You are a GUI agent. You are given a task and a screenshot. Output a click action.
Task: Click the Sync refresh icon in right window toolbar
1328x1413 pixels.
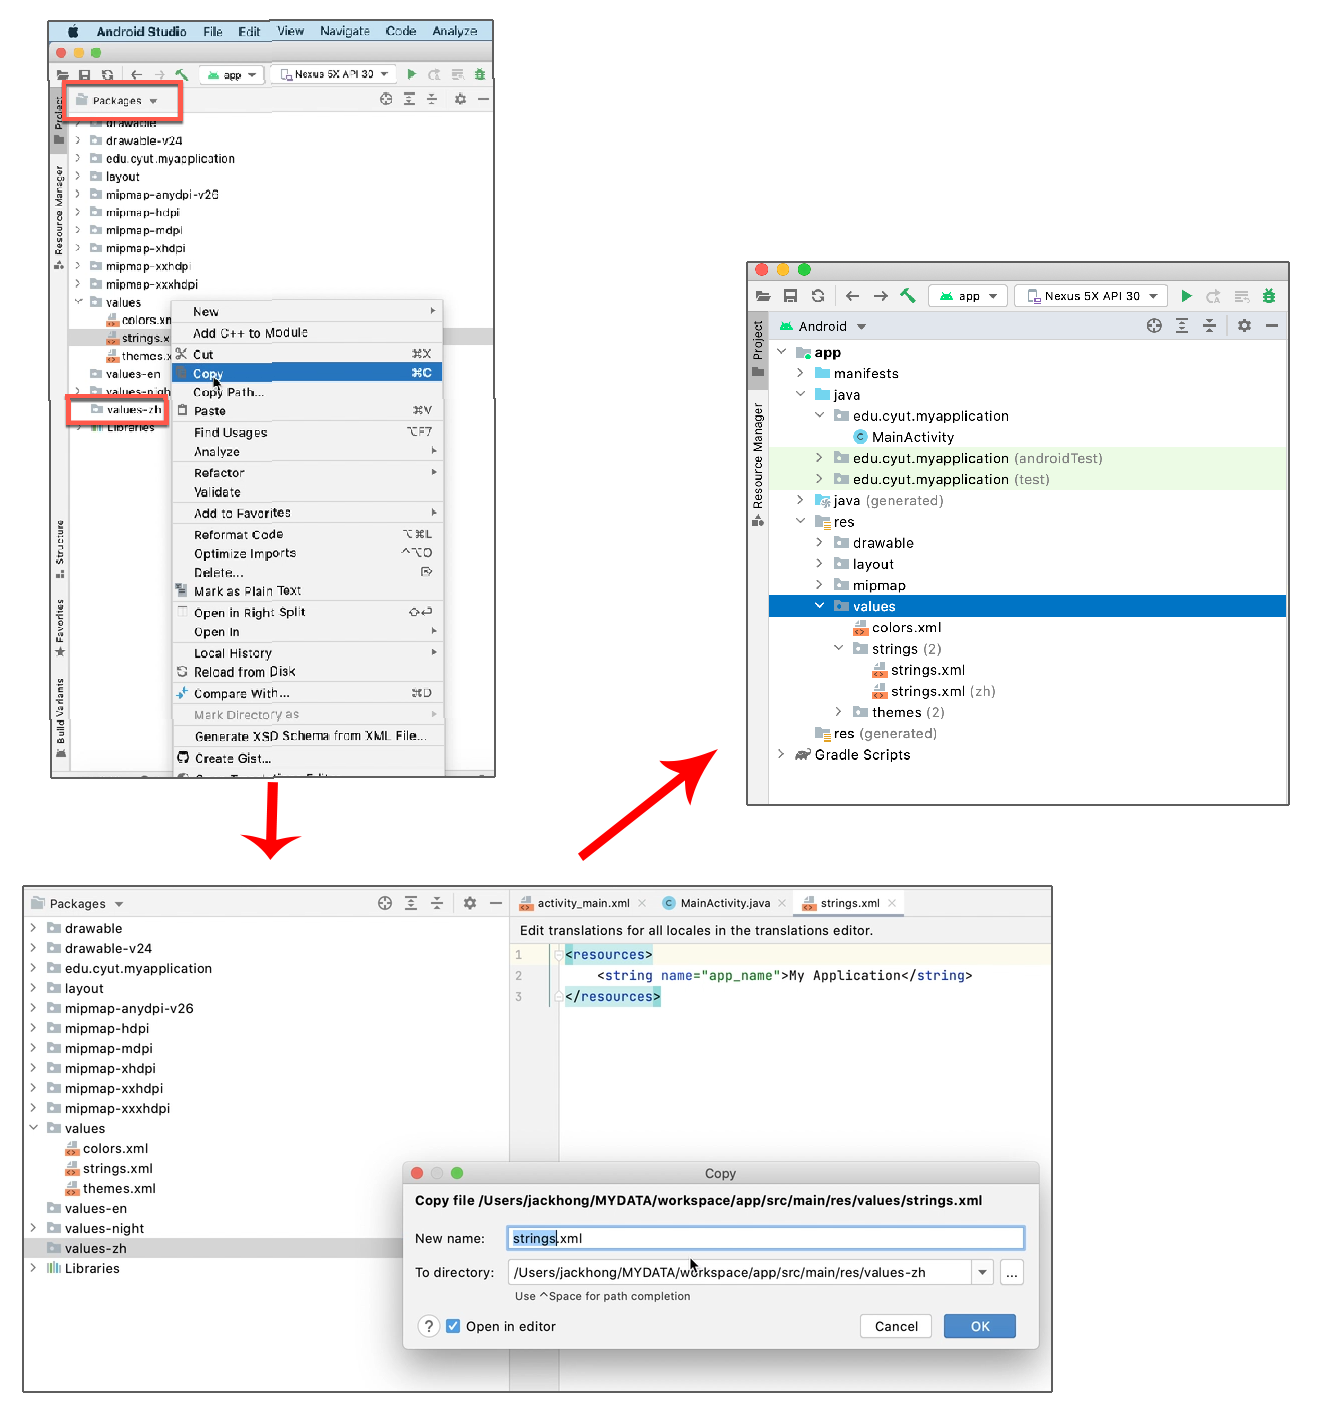(818, 296)
